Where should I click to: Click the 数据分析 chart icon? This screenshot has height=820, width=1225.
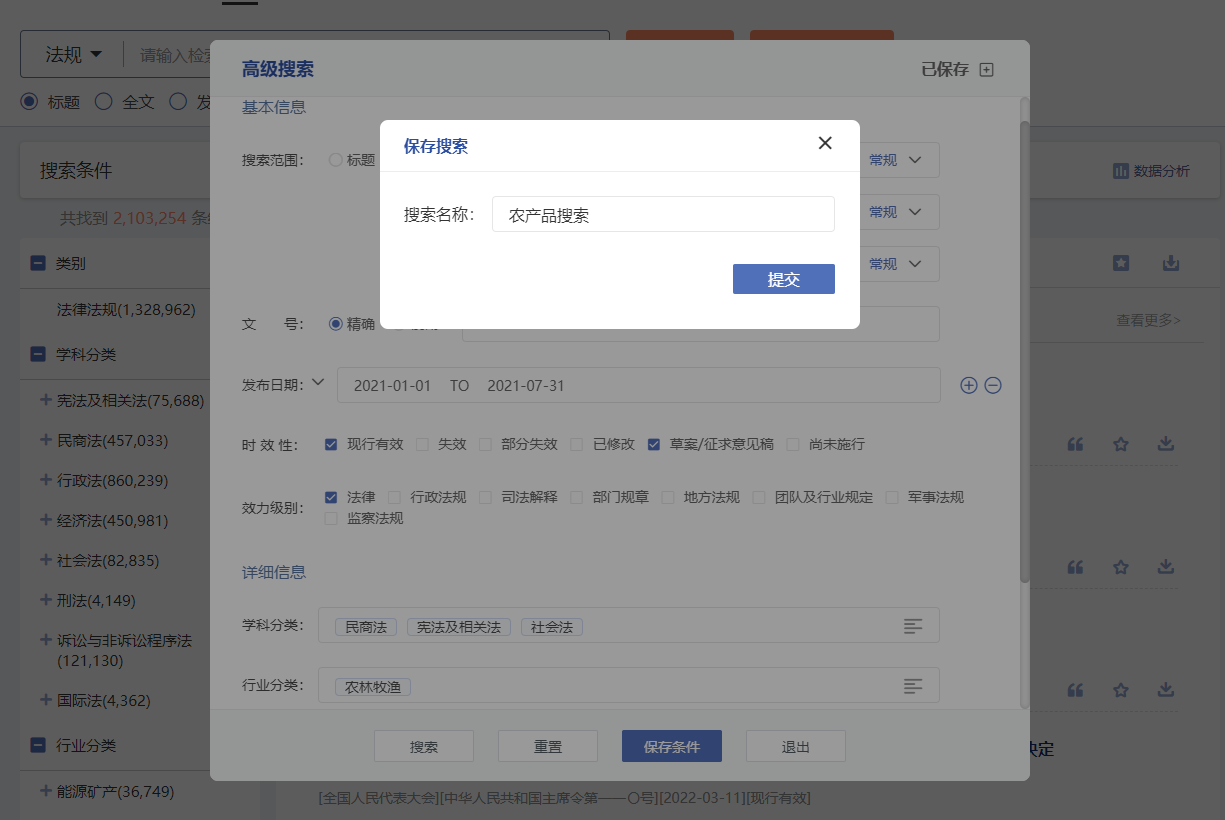(1120, 171)
